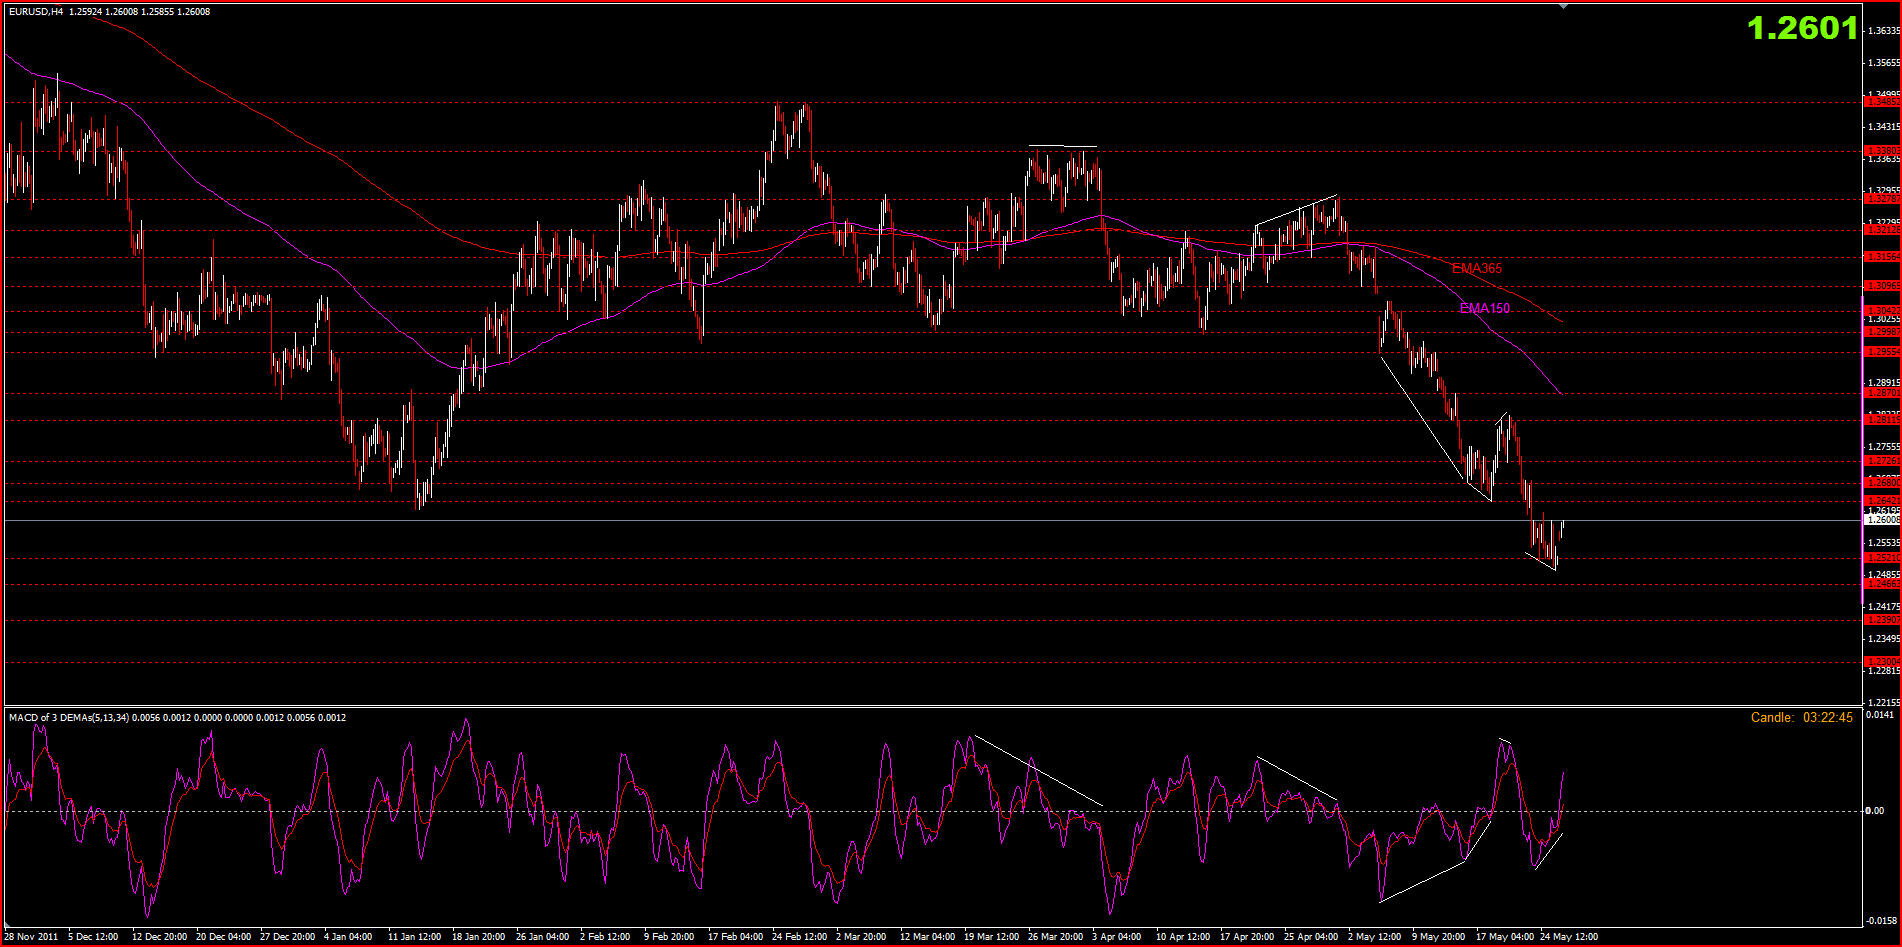Click the 11 Jan 12:00 time label
Viewport: 1902px width, 947px height.
point(415,937)
